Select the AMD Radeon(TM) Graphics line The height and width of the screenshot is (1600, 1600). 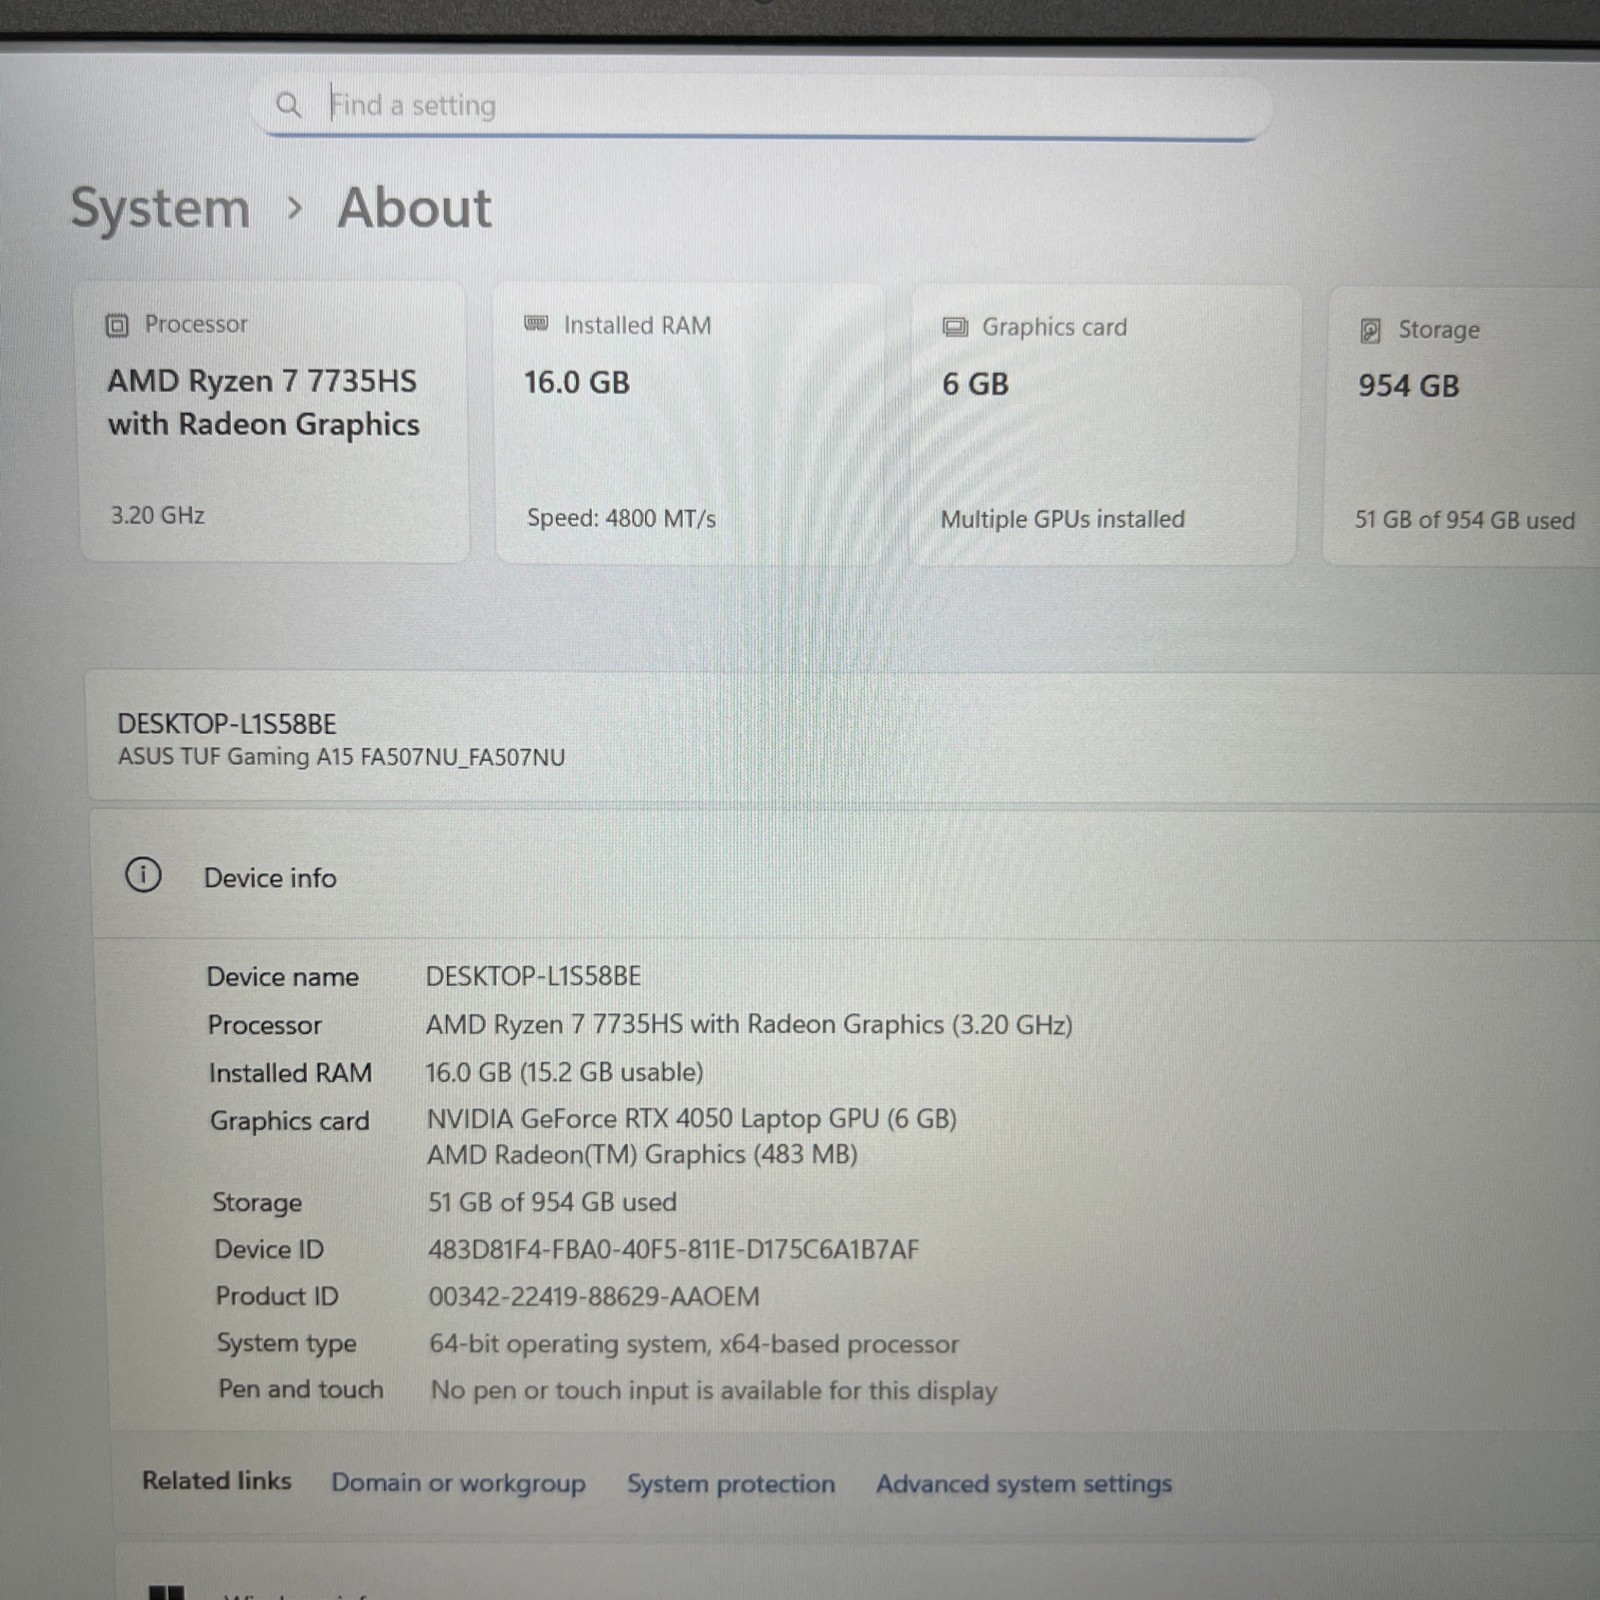pos(642,1155)
